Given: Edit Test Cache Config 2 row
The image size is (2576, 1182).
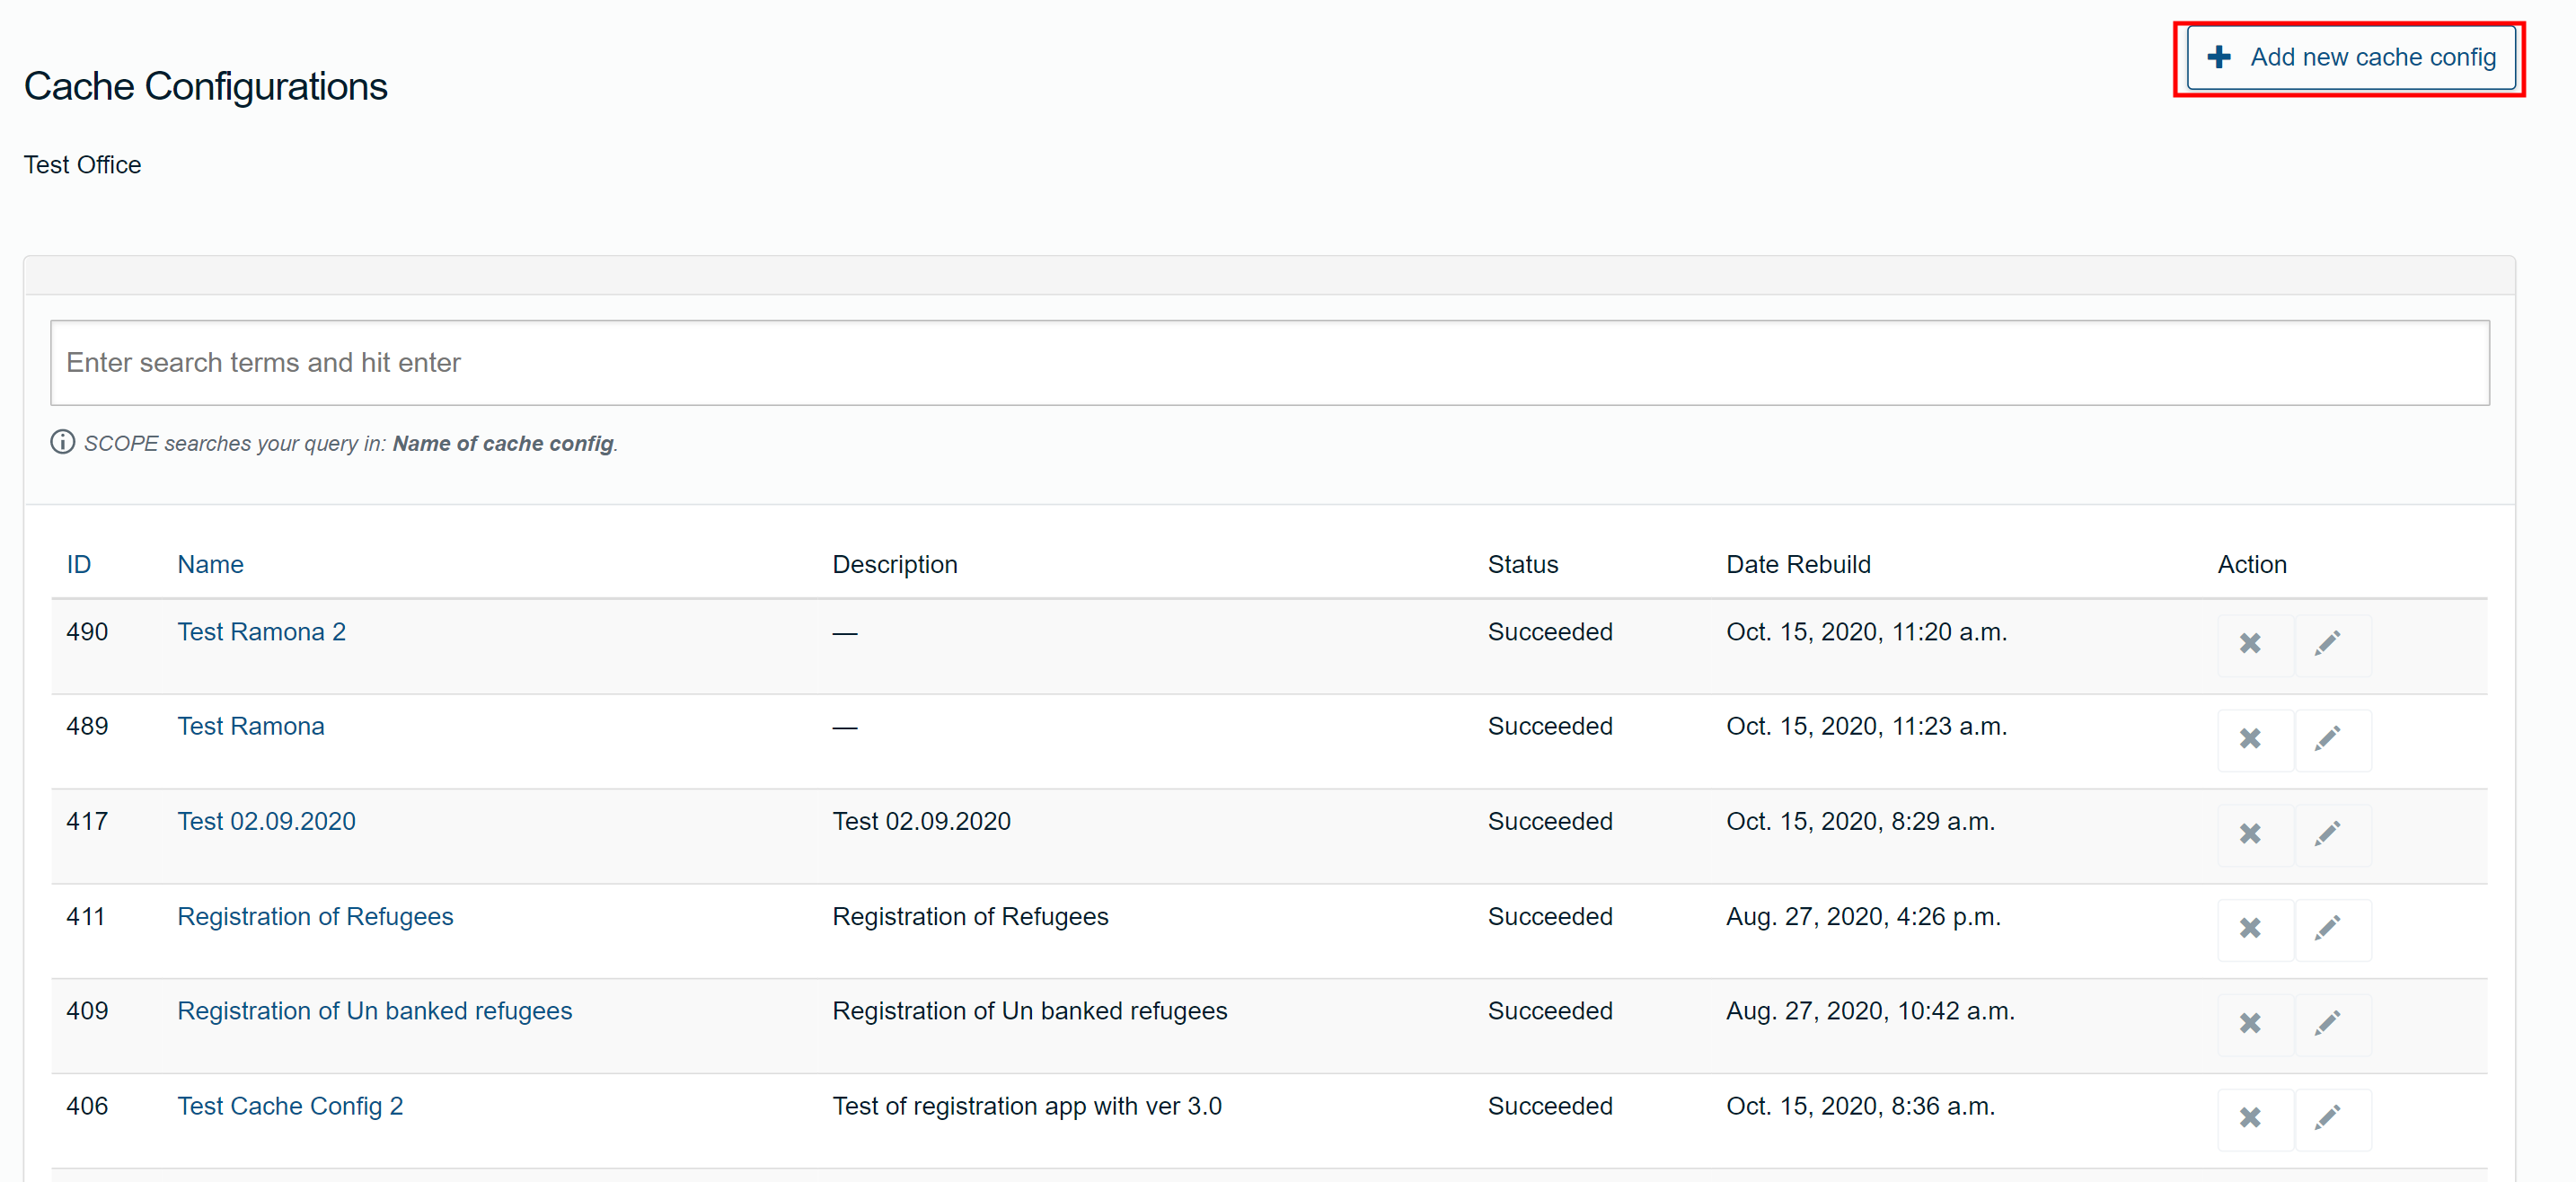Looking at the screenshot, I should click(2327, 1118).
